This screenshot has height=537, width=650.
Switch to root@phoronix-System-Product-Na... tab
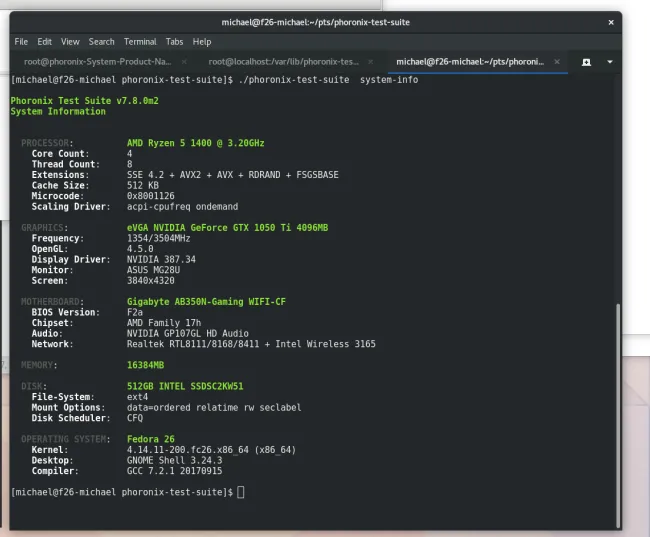[x=98, y=62]
